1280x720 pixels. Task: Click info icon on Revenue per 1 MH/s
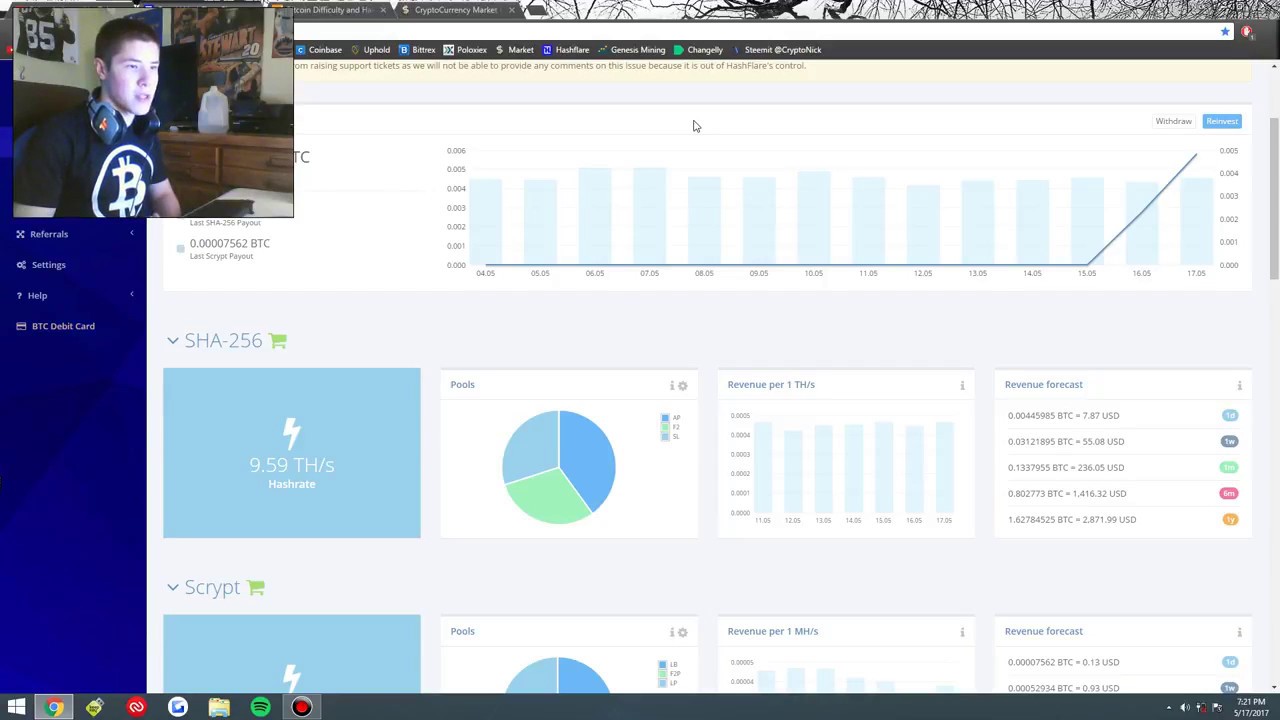point(962,633)
